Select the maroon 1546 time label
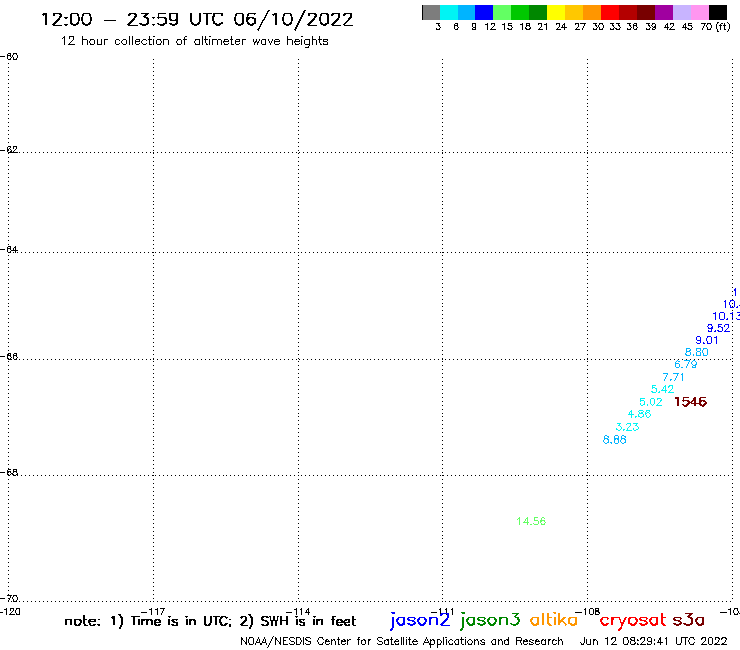The image size is (740, 650). click(690, 402)
